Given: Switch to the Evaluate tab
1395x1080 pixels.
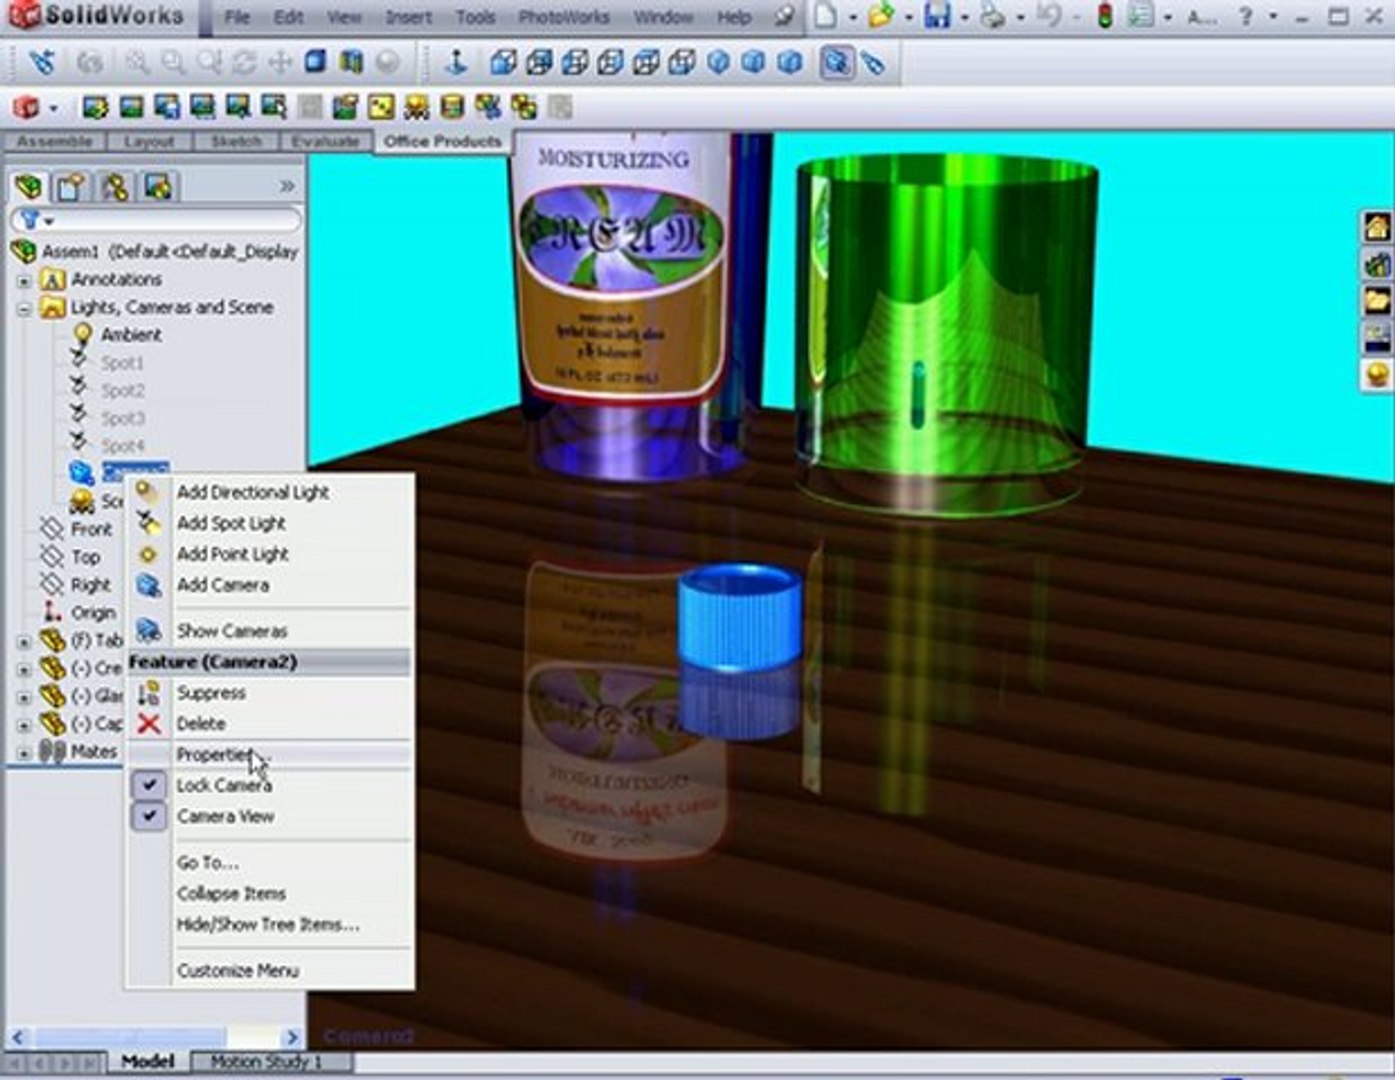Looking at the screenshot, I should coord(325,141).
